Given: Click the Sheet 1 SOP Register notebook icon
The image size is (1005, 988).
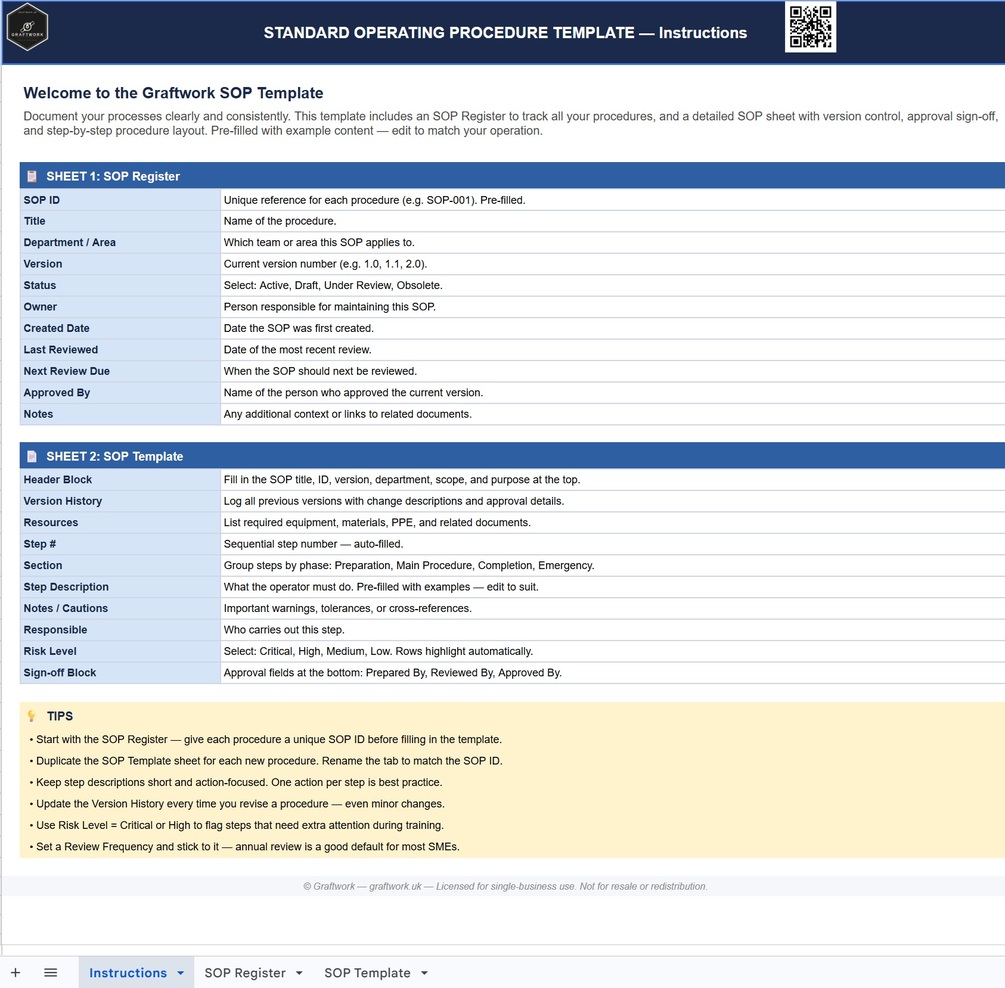Looking at the screenshot, I should (31, 176).
